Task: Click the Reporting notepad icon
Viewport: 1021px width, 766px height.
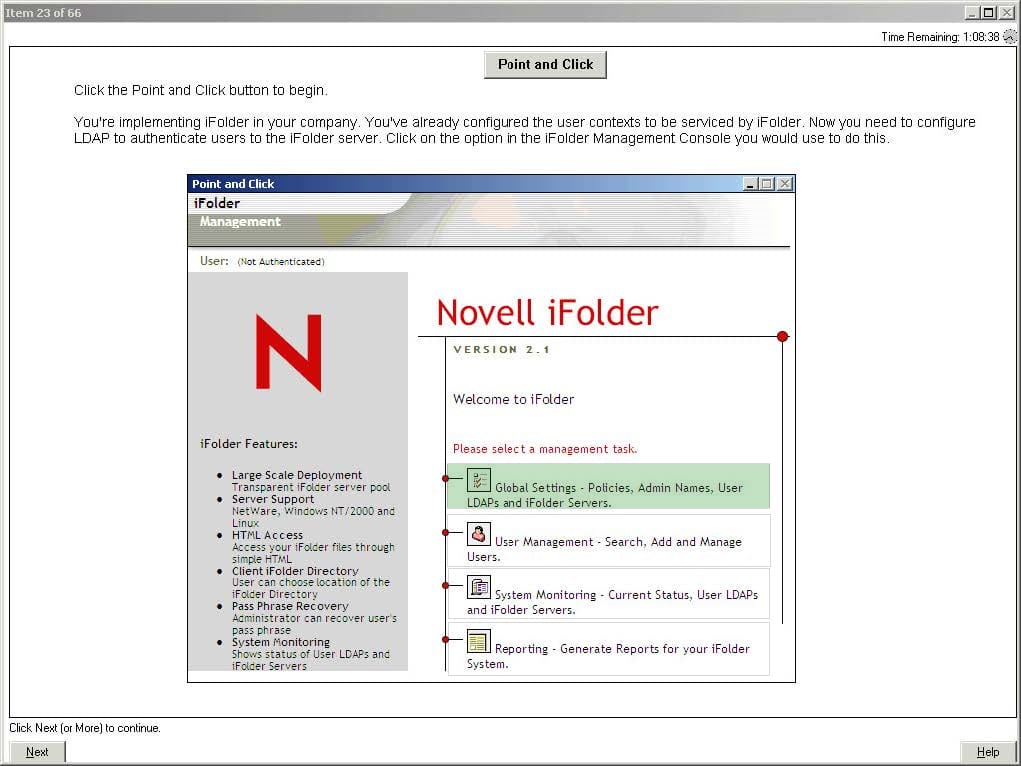Action: click(479, 642)
